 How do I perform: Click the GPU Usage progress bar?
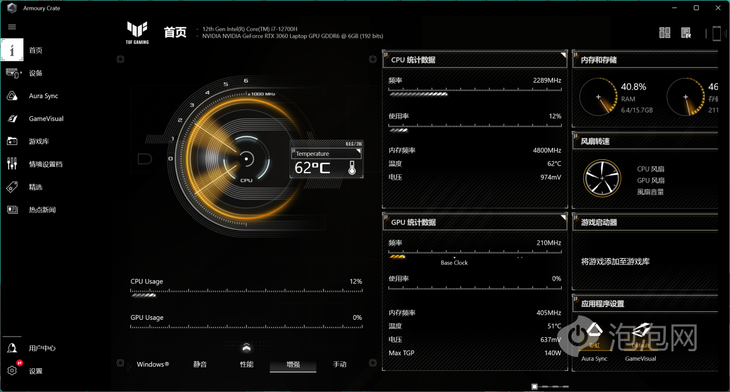coord(246,327)
